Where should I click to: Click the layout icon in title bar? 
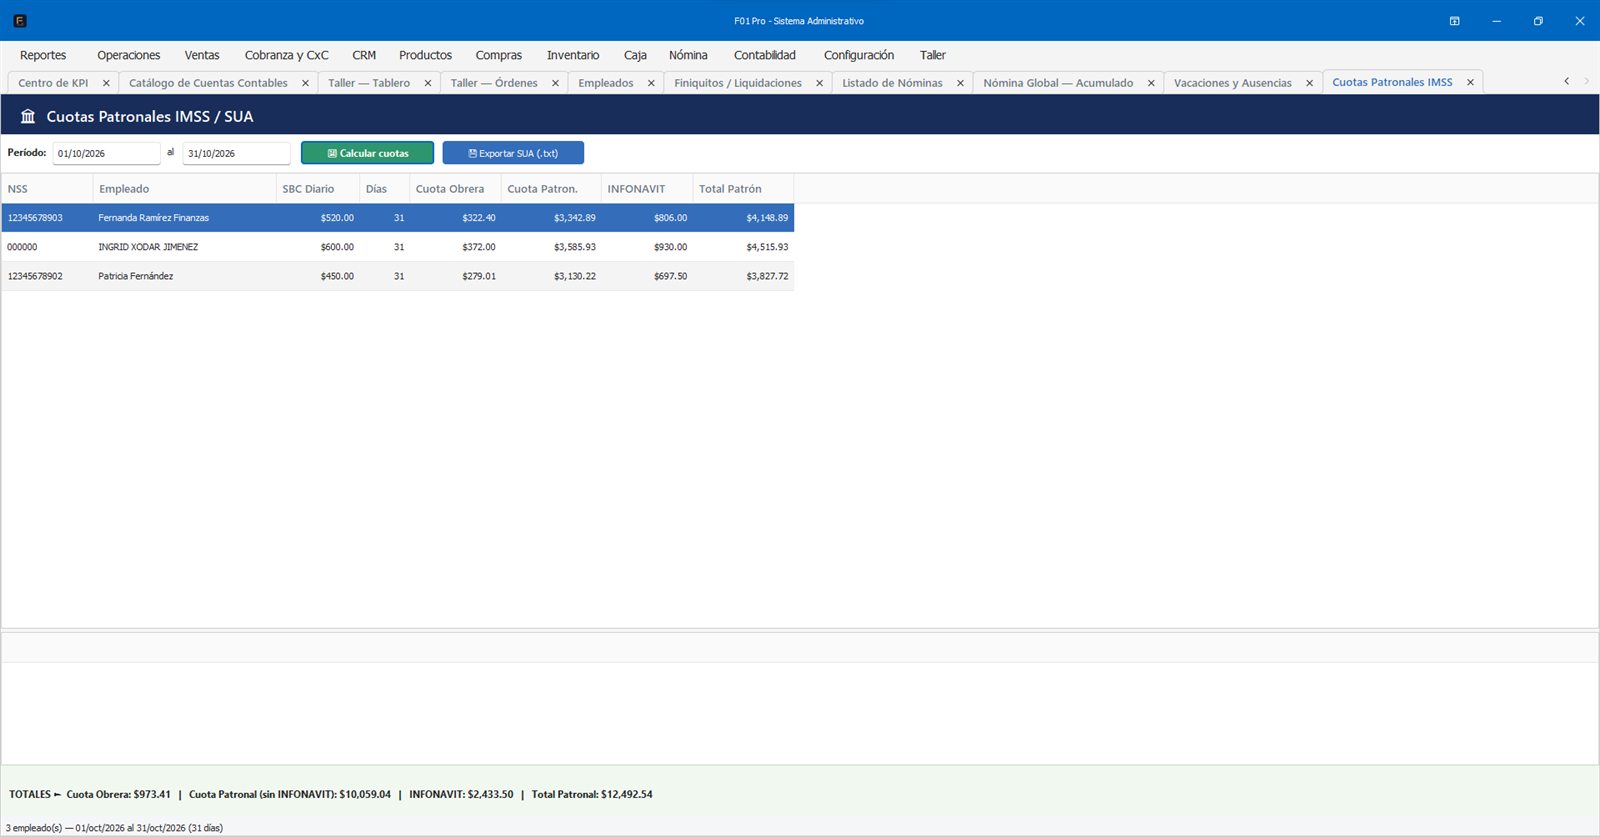(x=1455, y=21)
